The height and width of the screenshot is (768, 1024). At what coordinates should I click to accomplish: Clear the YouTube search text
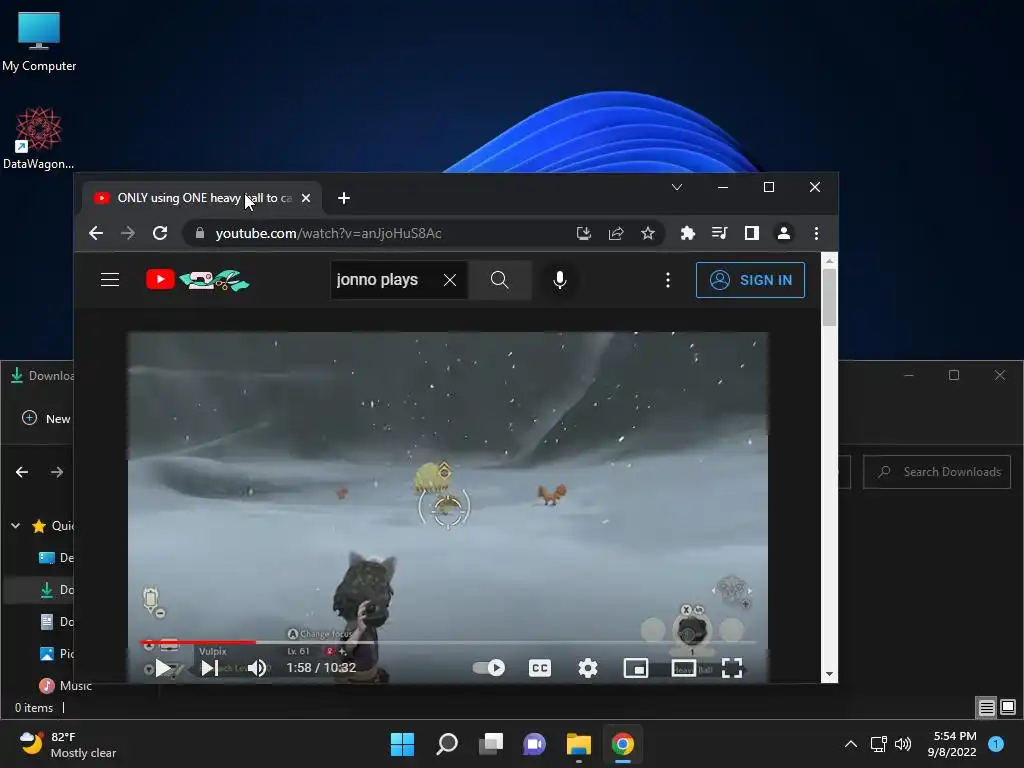(x=450, y=280)
